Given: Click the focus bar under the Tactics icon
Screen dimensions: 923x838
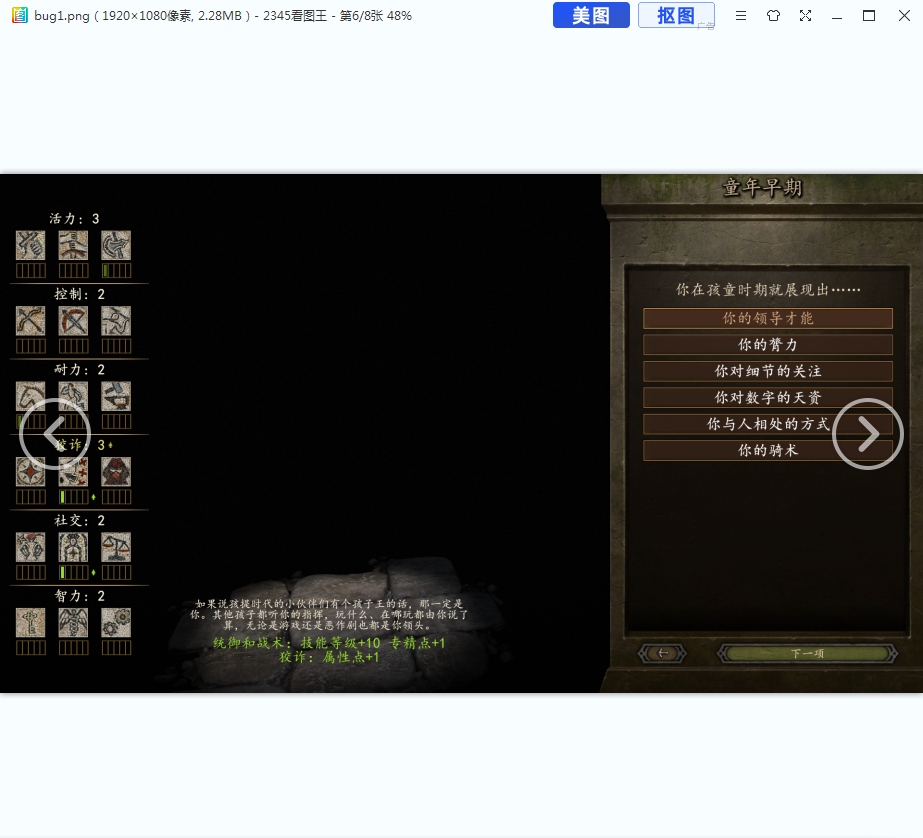Looking at the screenshot, I should point(74,497).
